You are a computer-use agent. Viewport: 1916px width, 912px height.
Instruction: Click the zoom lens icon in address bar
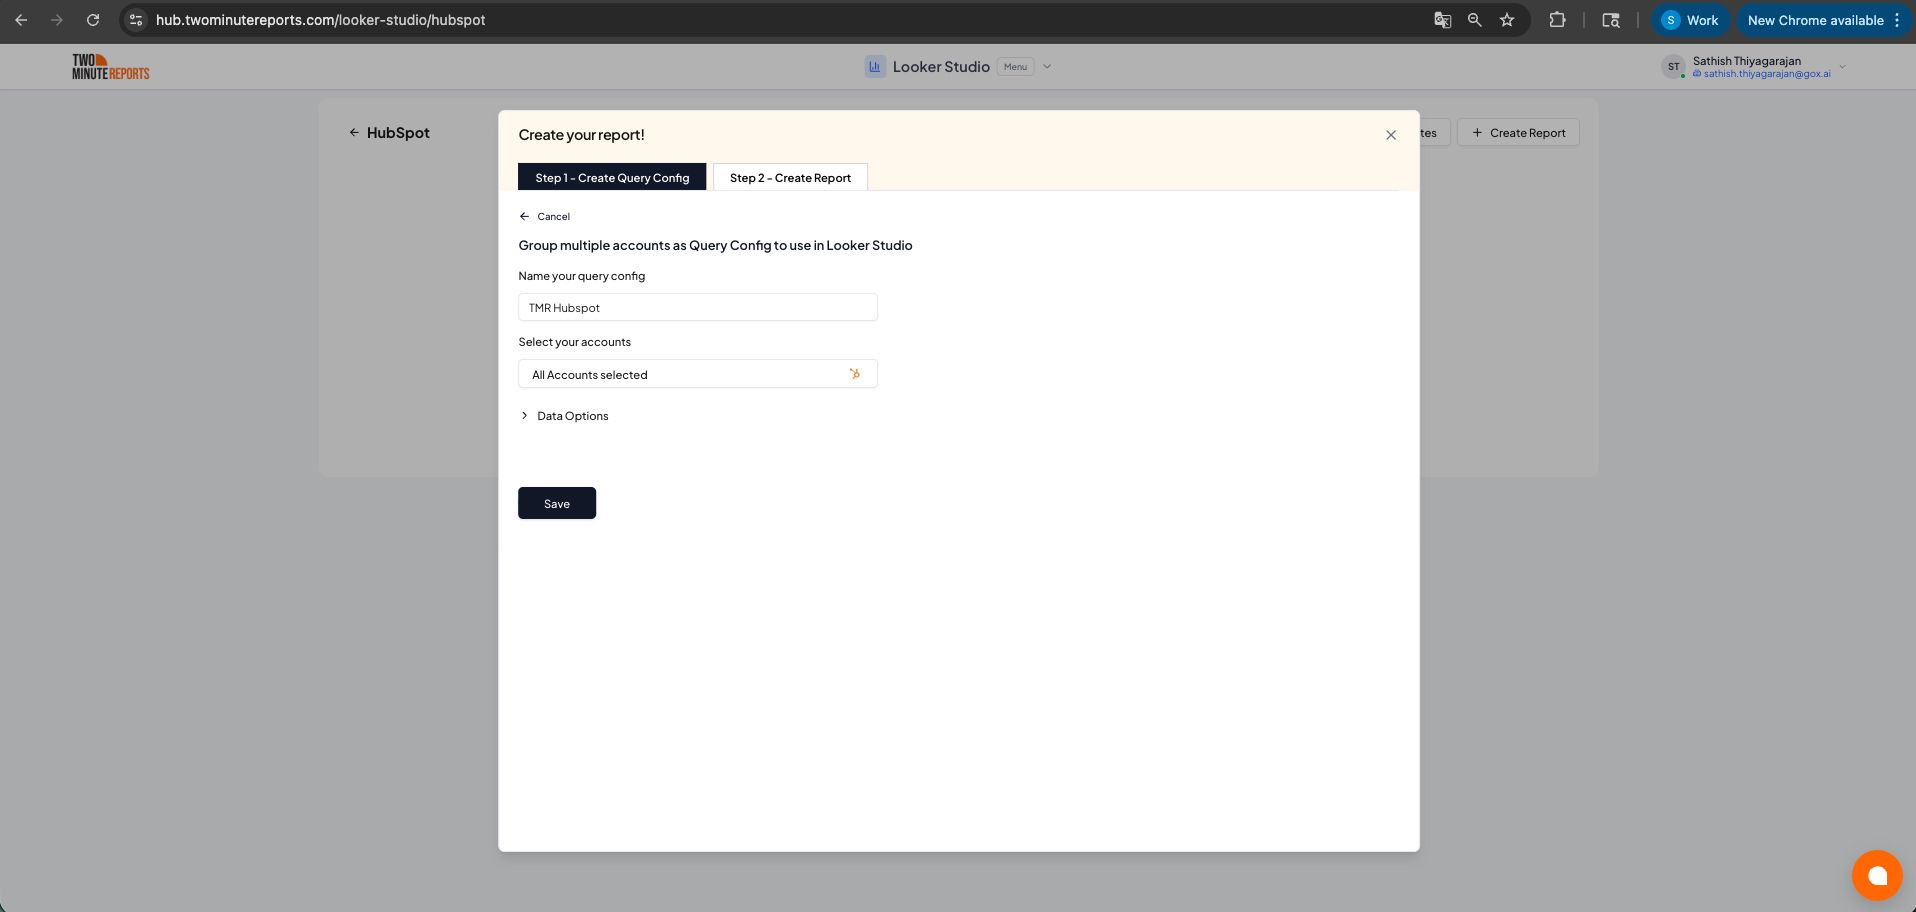click(x=1475, y=20)
